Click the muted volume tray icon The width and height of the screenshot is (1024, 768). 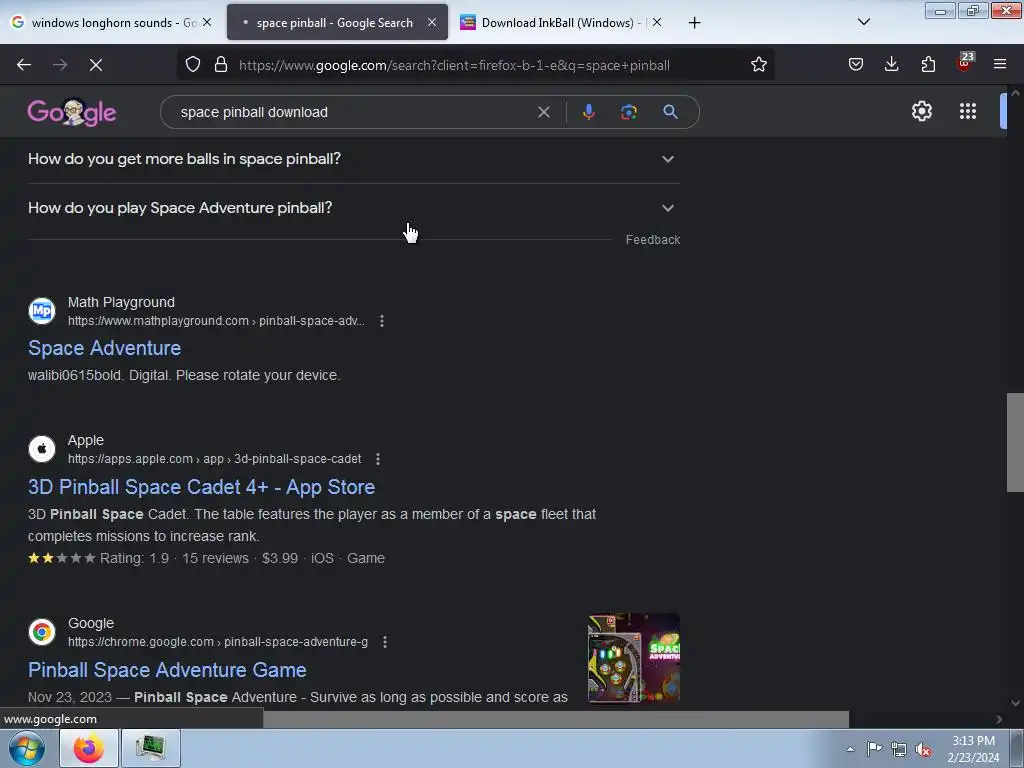tap(923, 750)
